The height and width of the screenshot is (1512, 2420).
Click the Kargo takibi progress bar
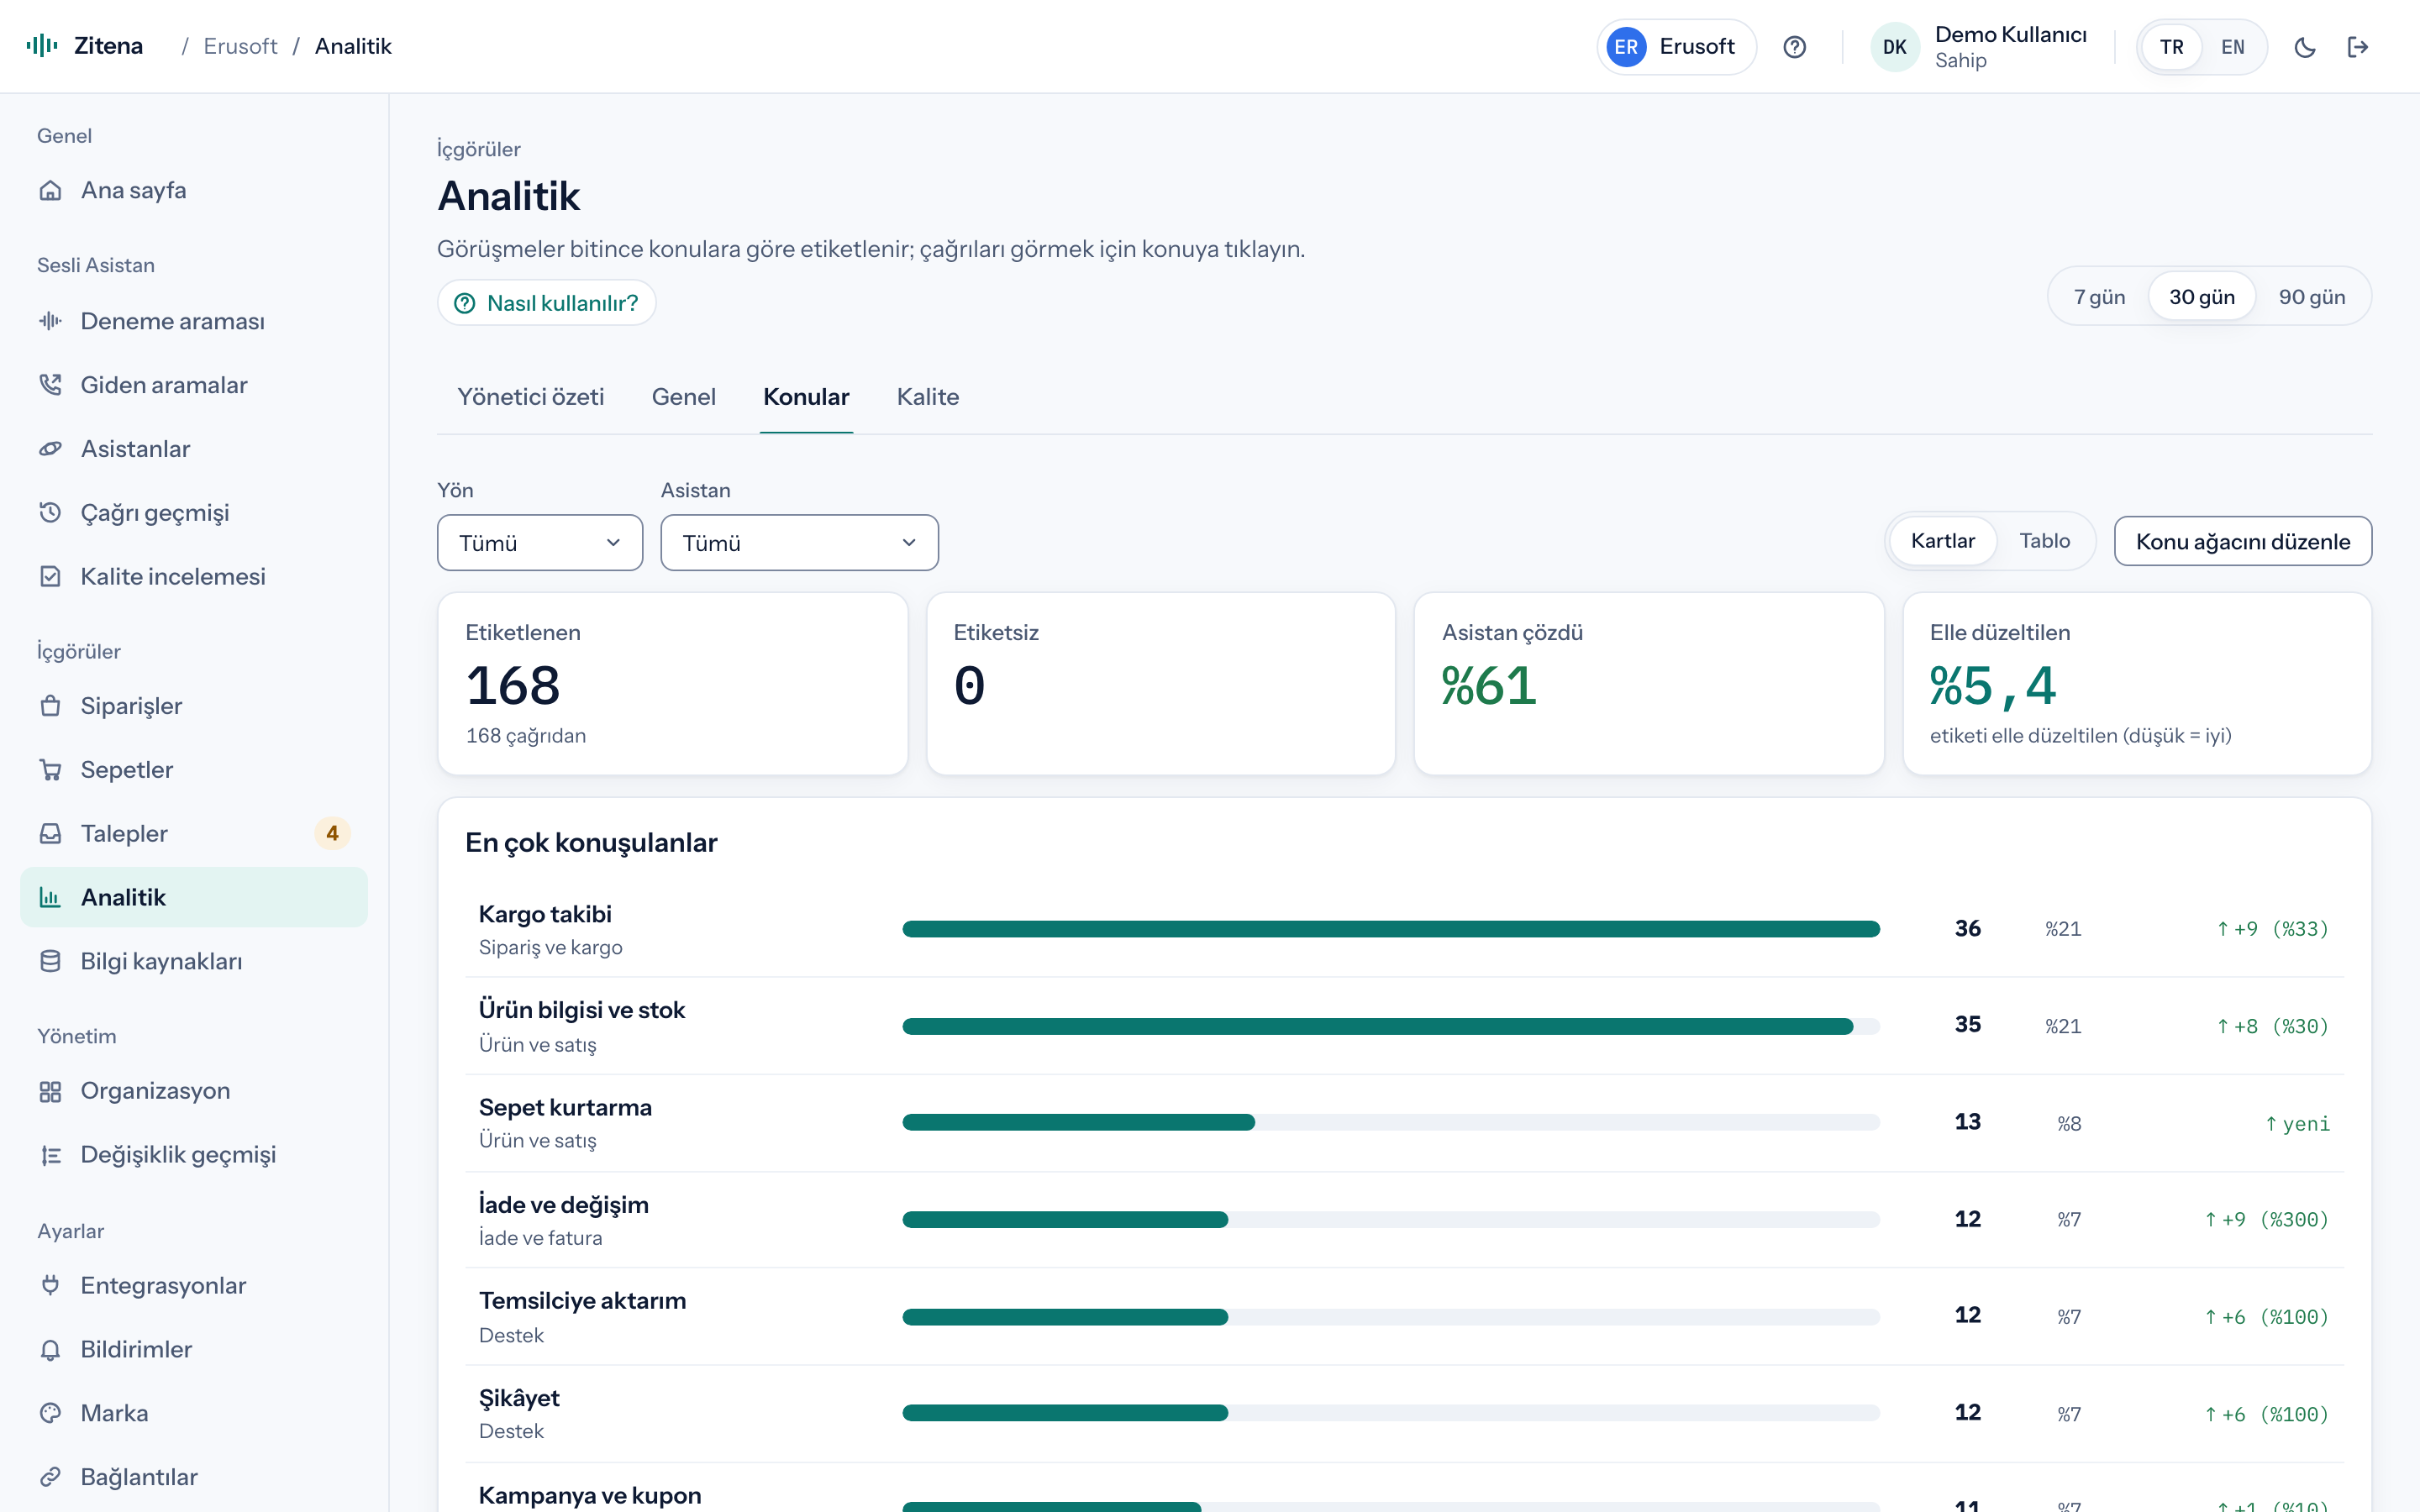pyautogui.click(x=1390, y=929)
